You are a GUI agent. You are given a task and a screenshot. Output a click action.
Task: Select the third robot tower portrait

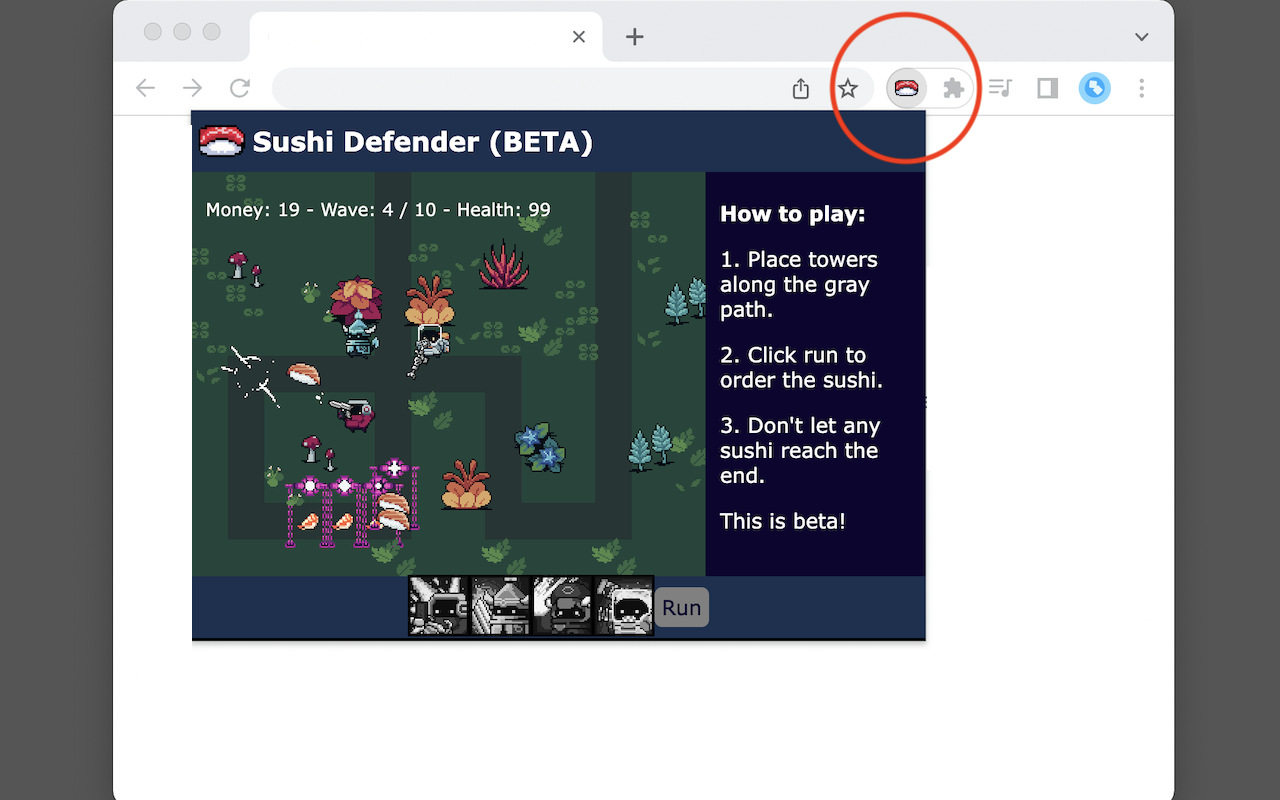point(562,606)
